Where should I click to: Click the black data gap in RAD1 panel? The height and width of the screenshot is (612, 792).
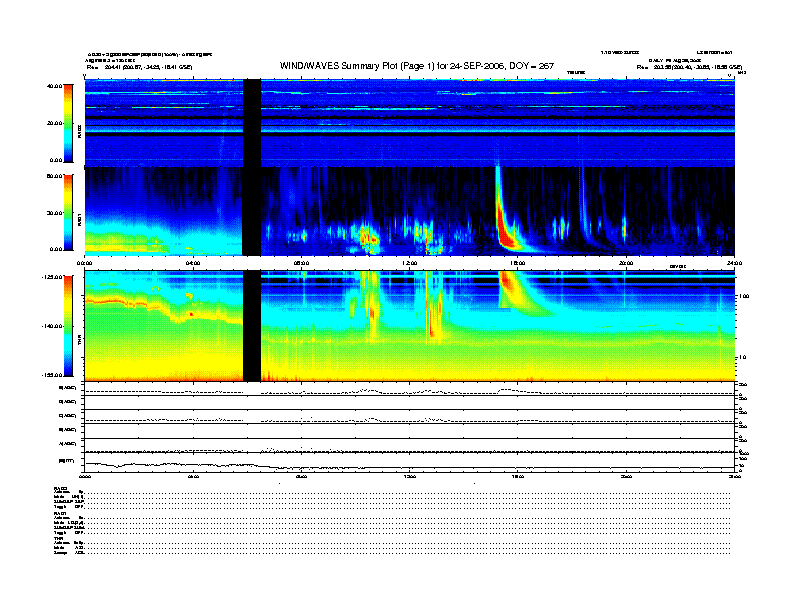click(x=252, y=212)
